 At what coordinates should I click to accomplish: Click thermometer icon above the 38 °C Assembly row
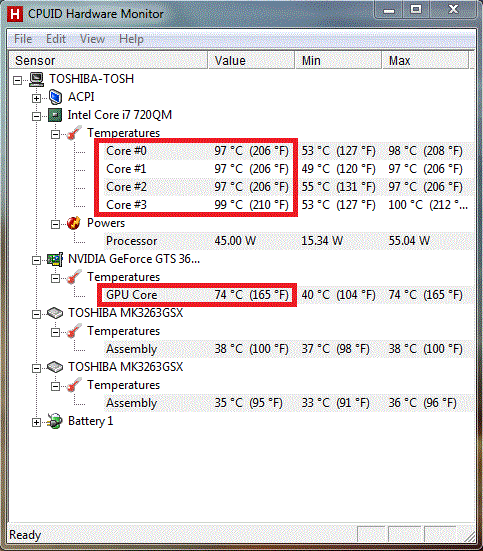(74, 331)
